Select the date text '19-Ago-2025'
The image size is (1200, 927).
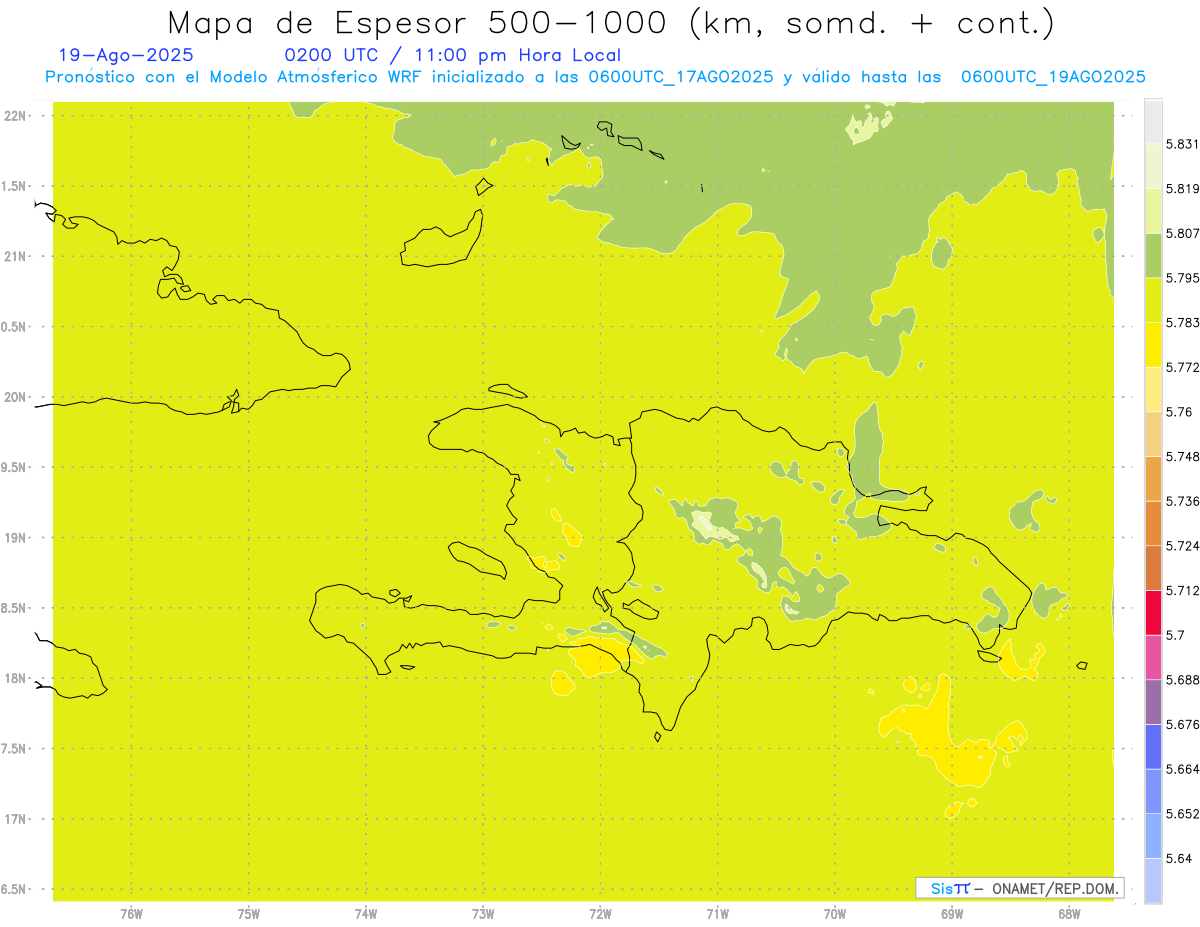(x=126, y=55)
